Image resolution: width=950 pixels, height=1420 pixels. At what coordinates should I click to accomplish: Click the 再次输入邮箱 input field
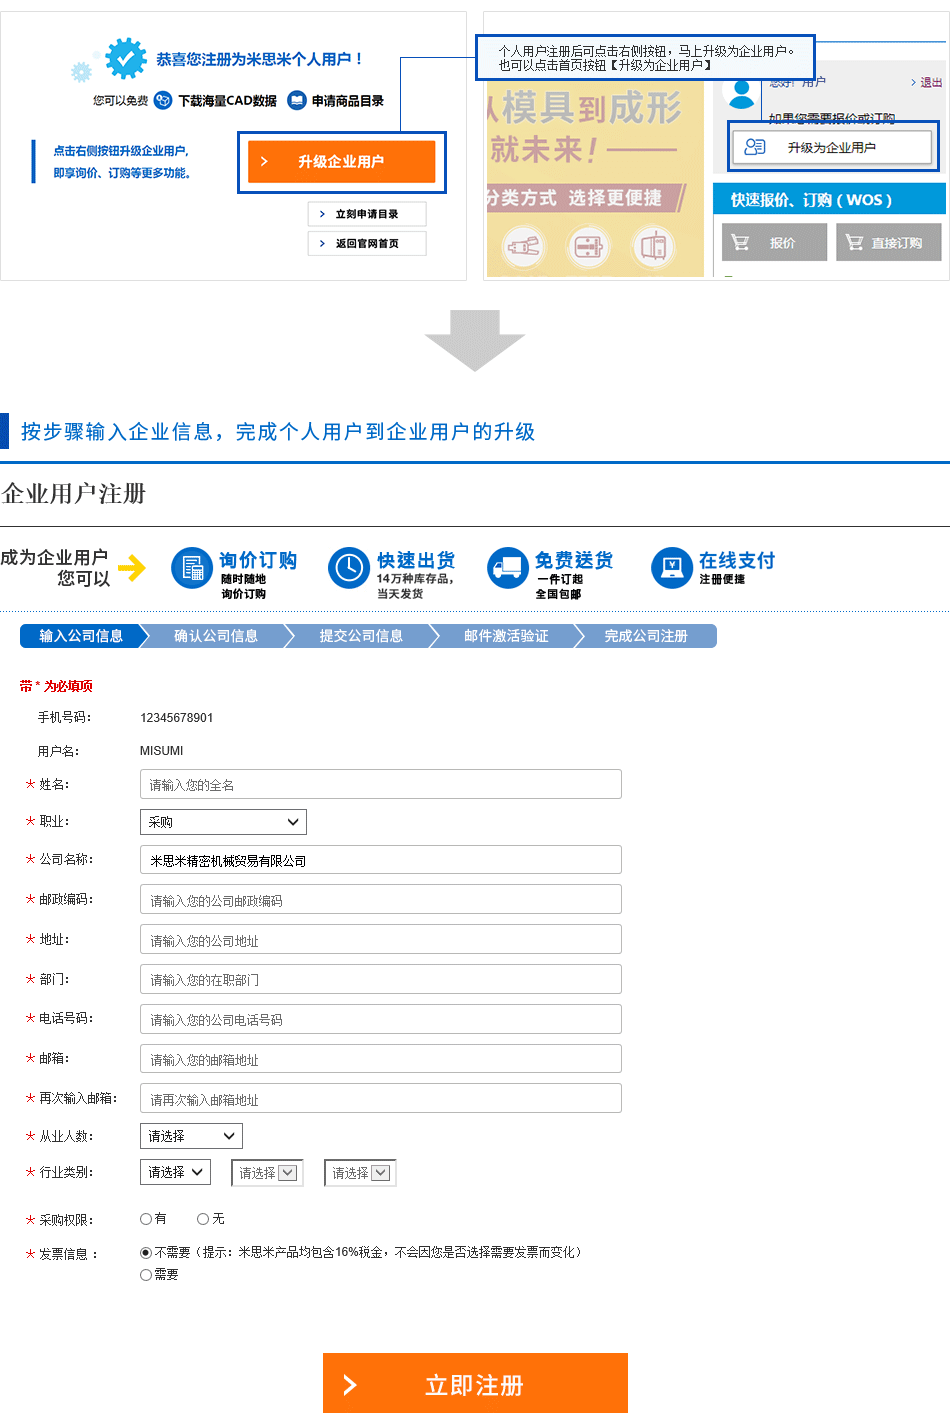coord(381,1098)
